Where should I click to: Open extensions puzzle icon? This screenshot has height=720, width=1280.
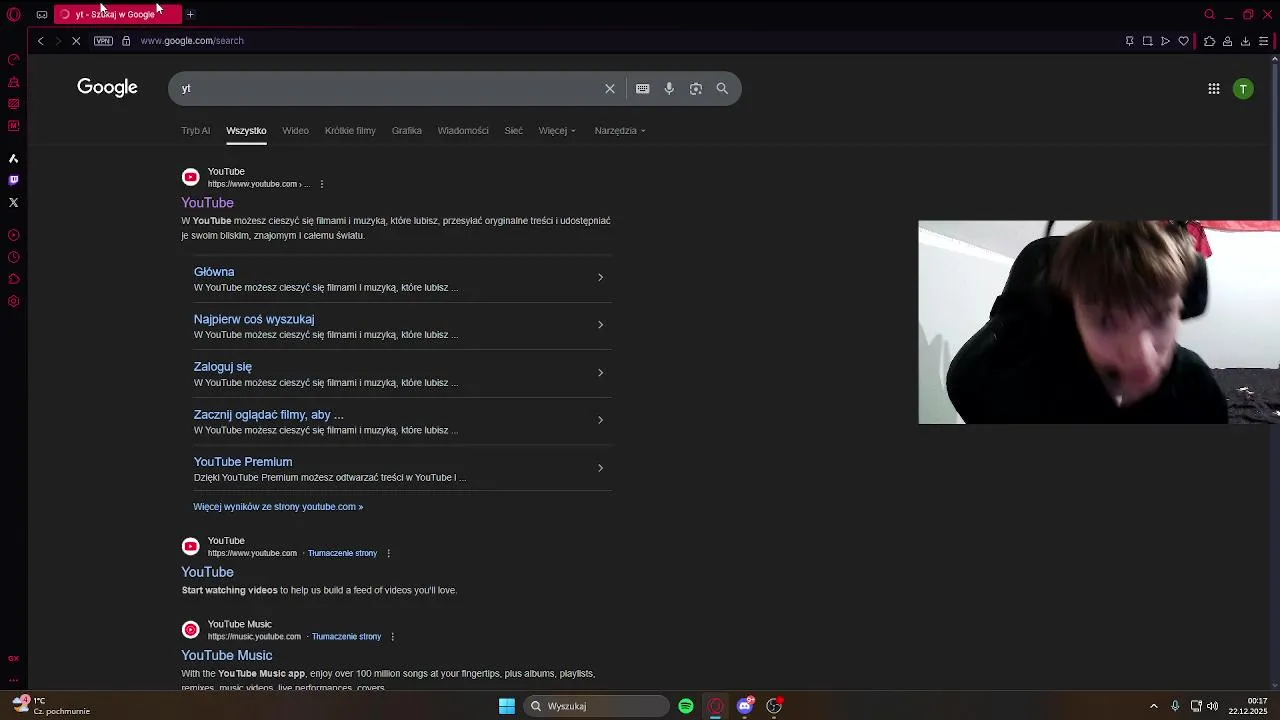[x=1209, y=41]
